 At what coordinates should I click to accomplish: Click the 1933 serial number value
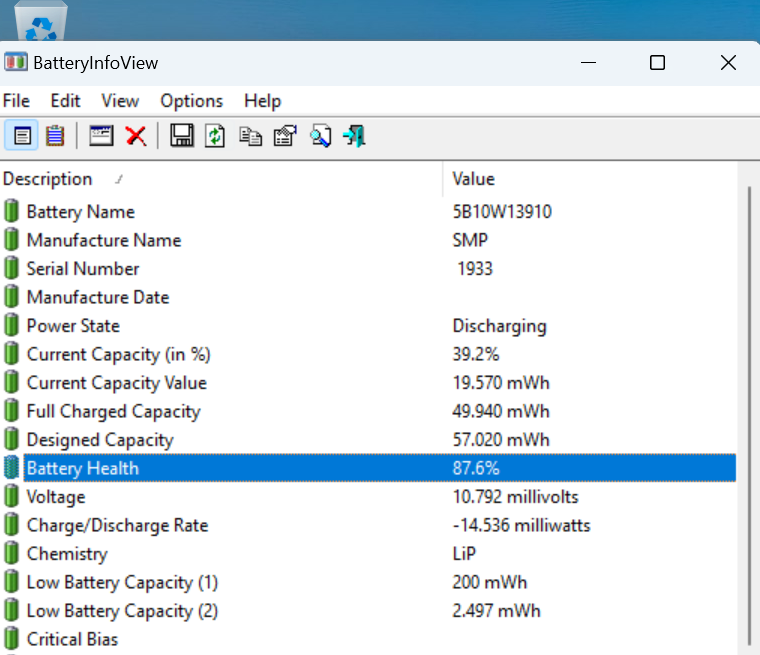coord(475,269)
